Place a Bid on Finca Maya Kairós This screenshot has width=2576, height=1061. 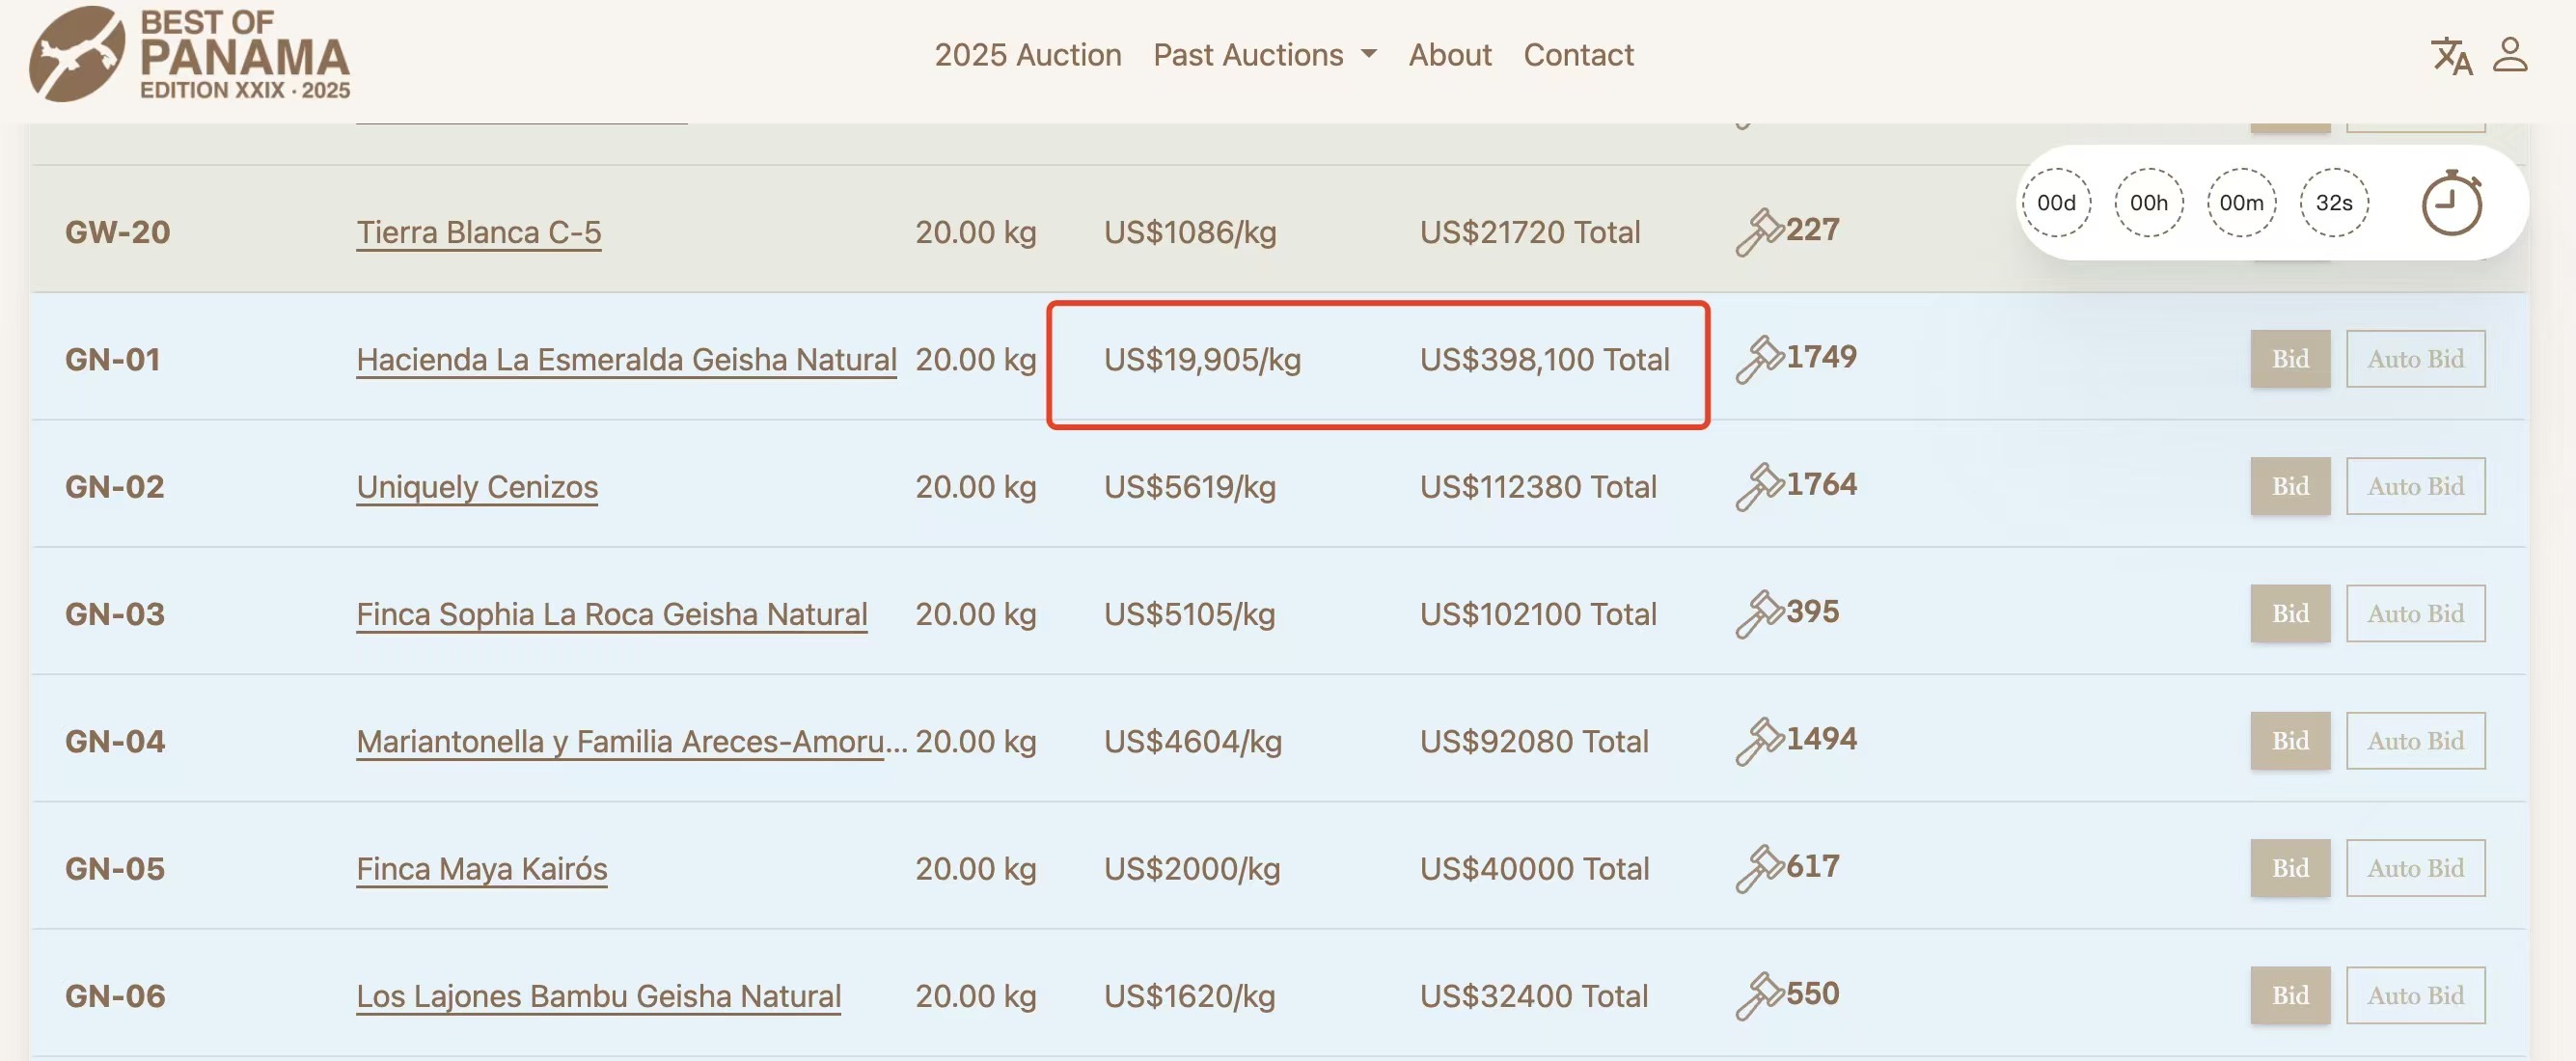pyautogui.click(x=2290, y=868)
